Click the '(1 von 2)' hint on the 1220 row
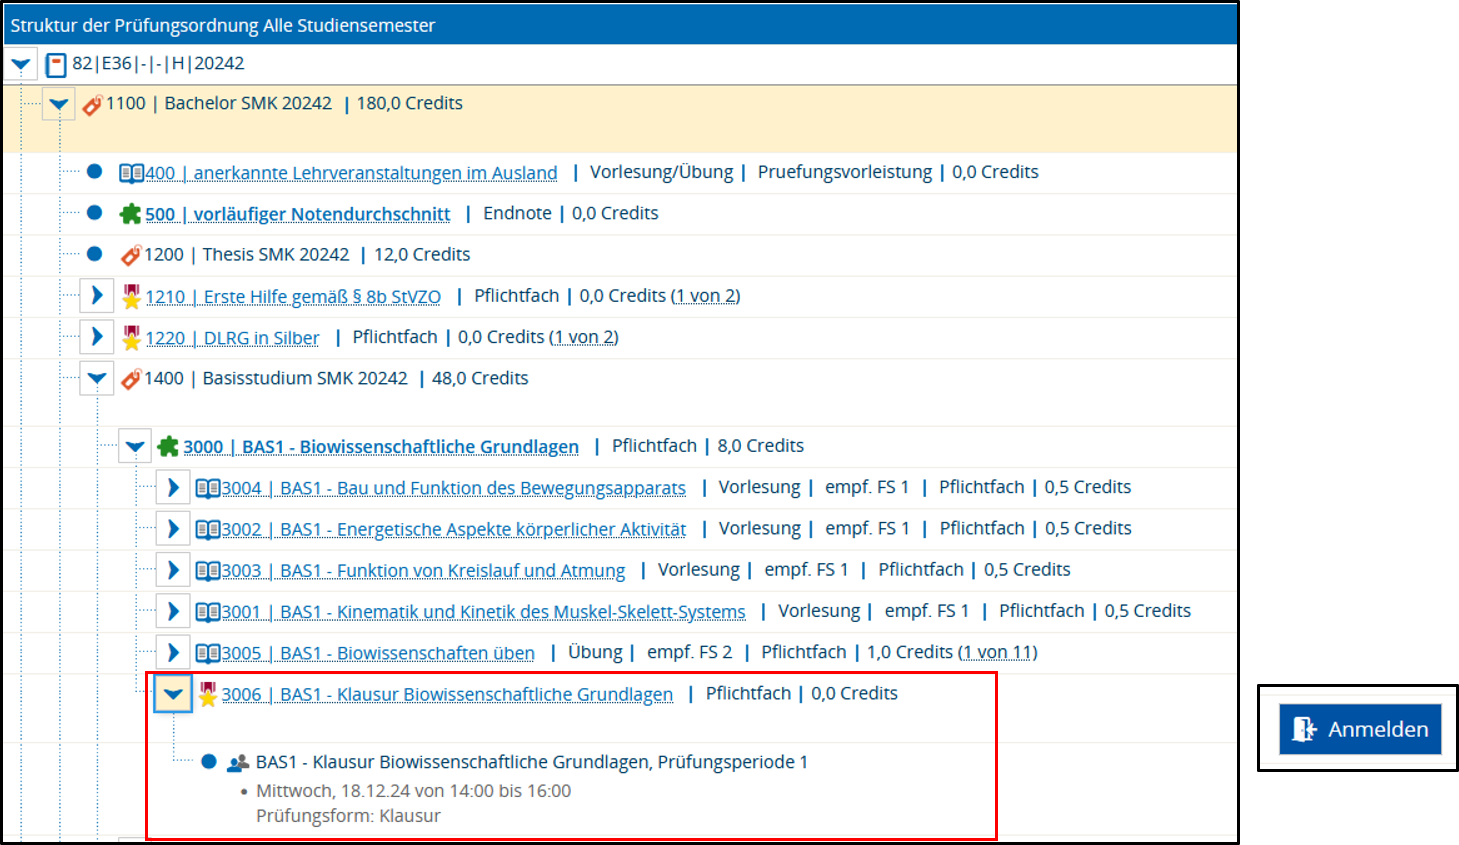 [x=584, y=337]
